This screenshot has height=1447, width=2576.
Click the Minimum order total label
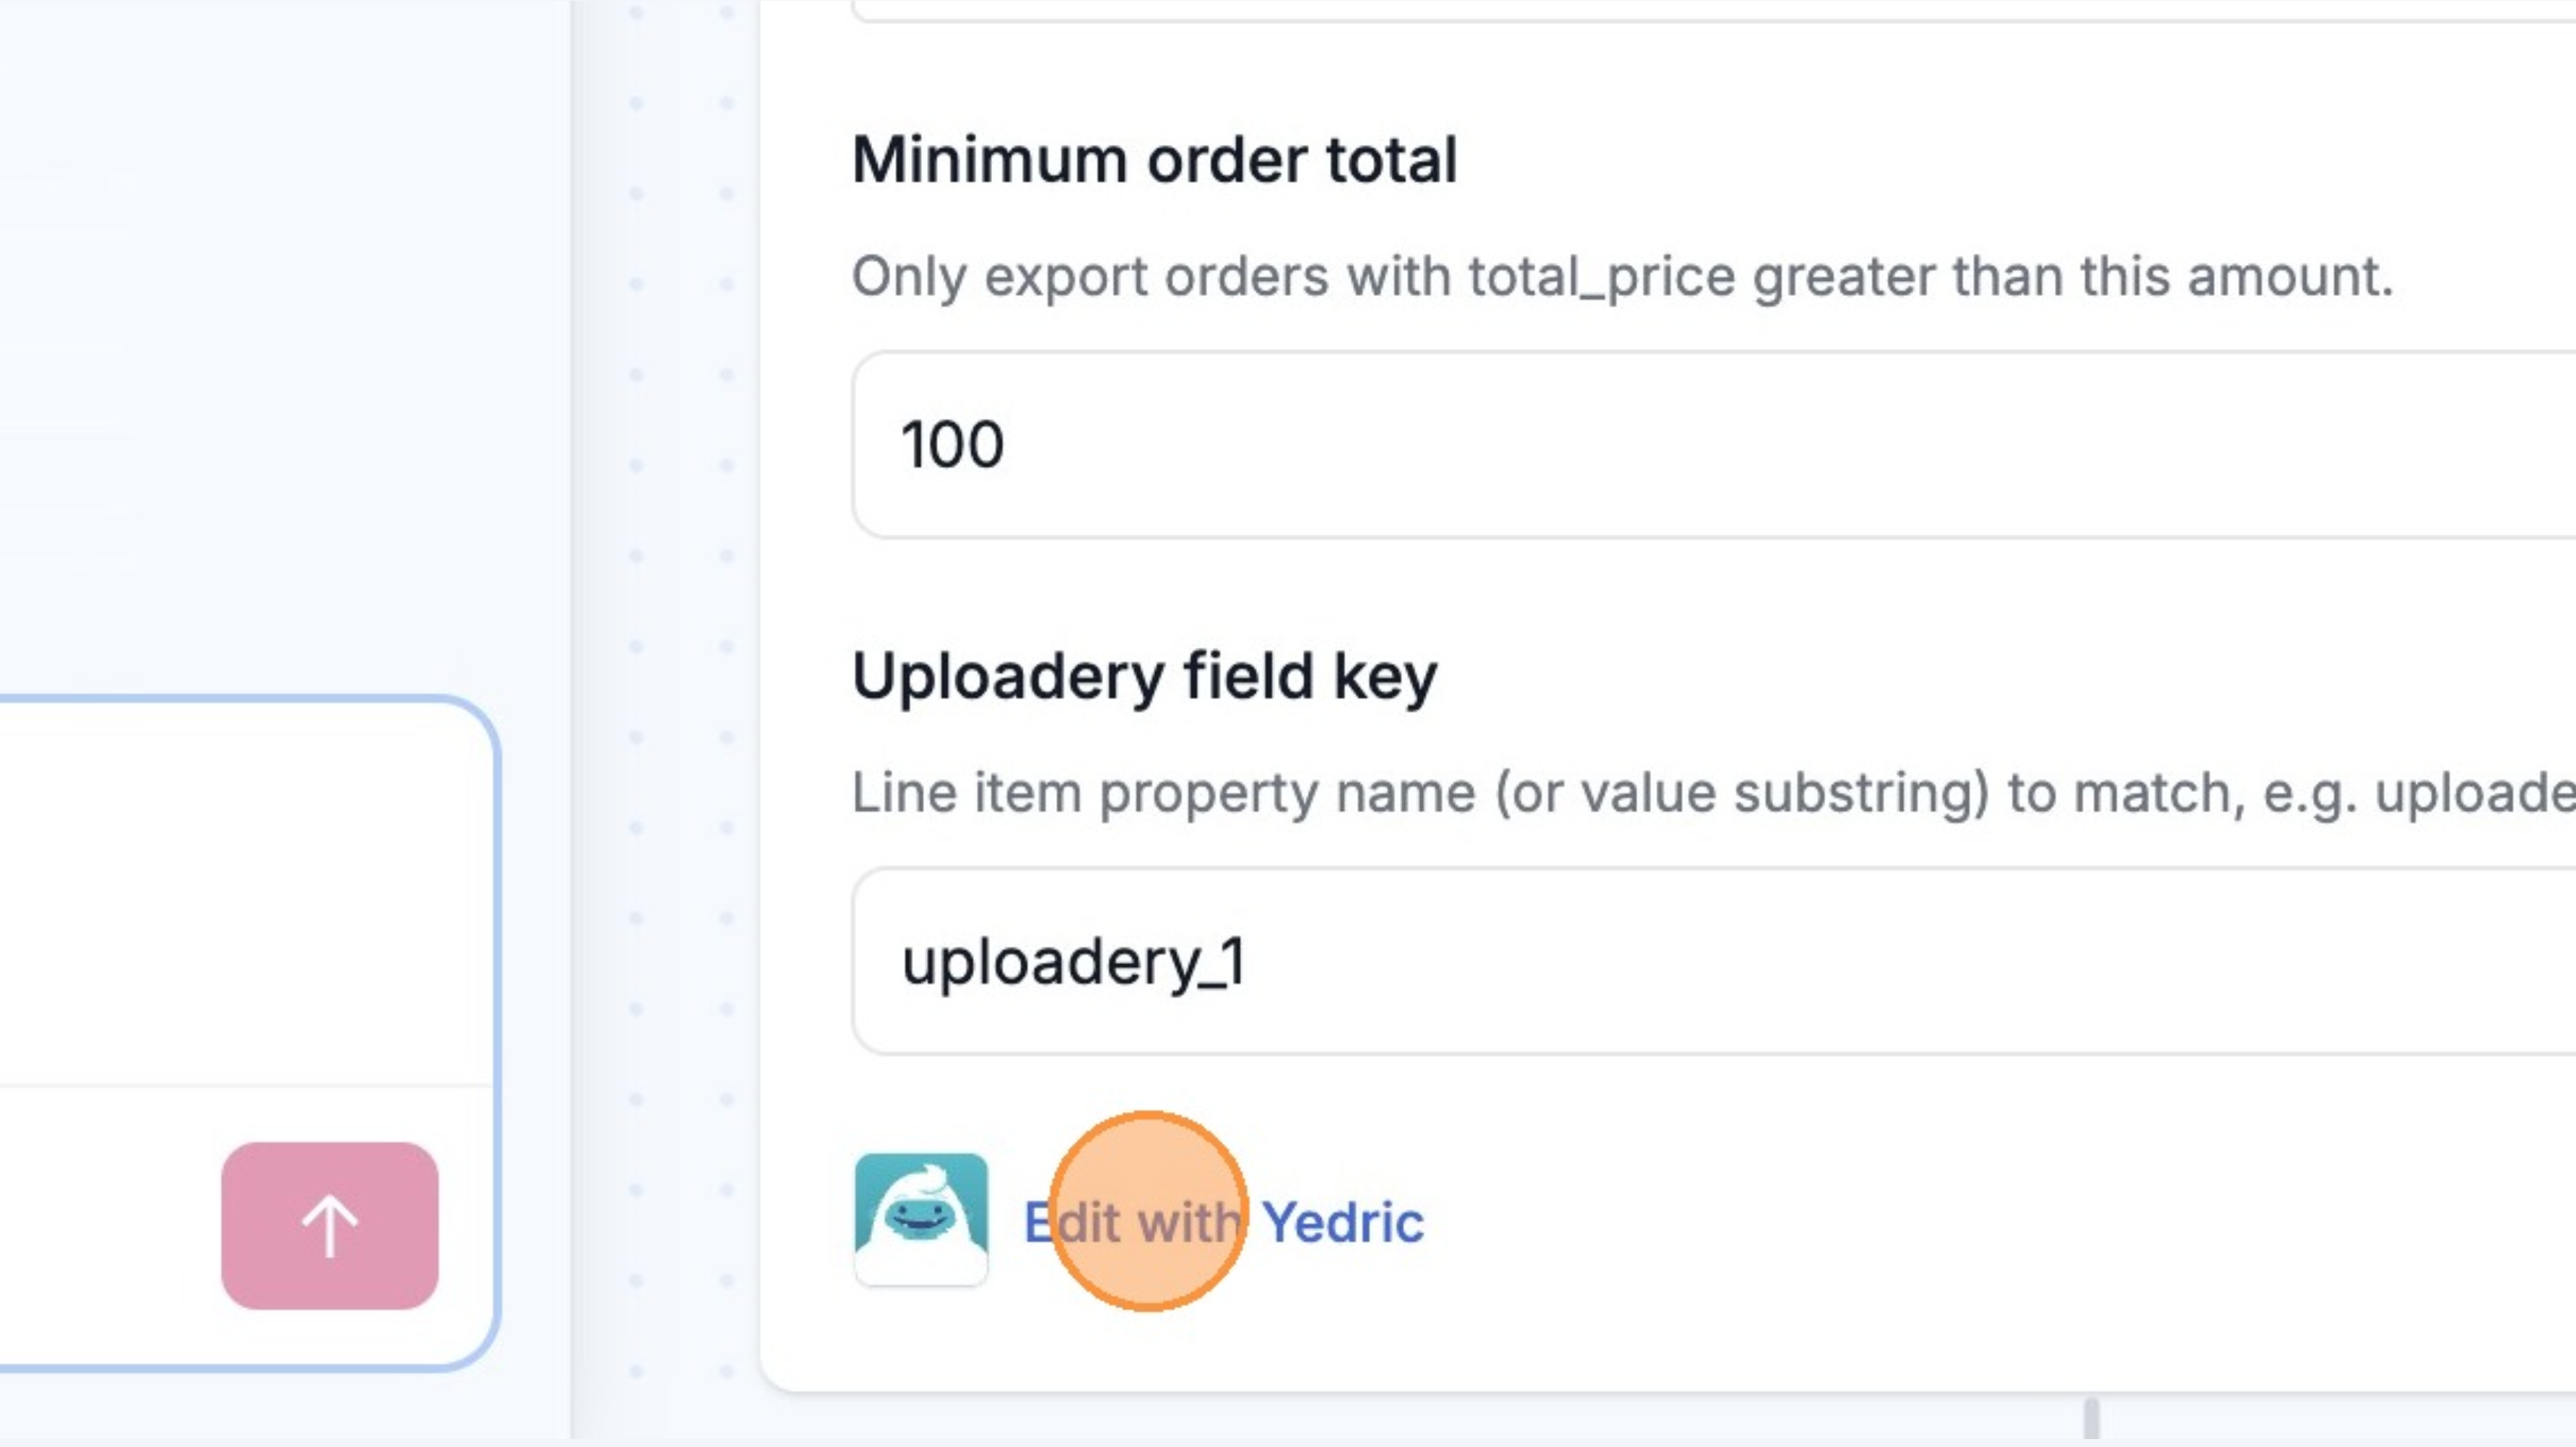point(1154,160)
